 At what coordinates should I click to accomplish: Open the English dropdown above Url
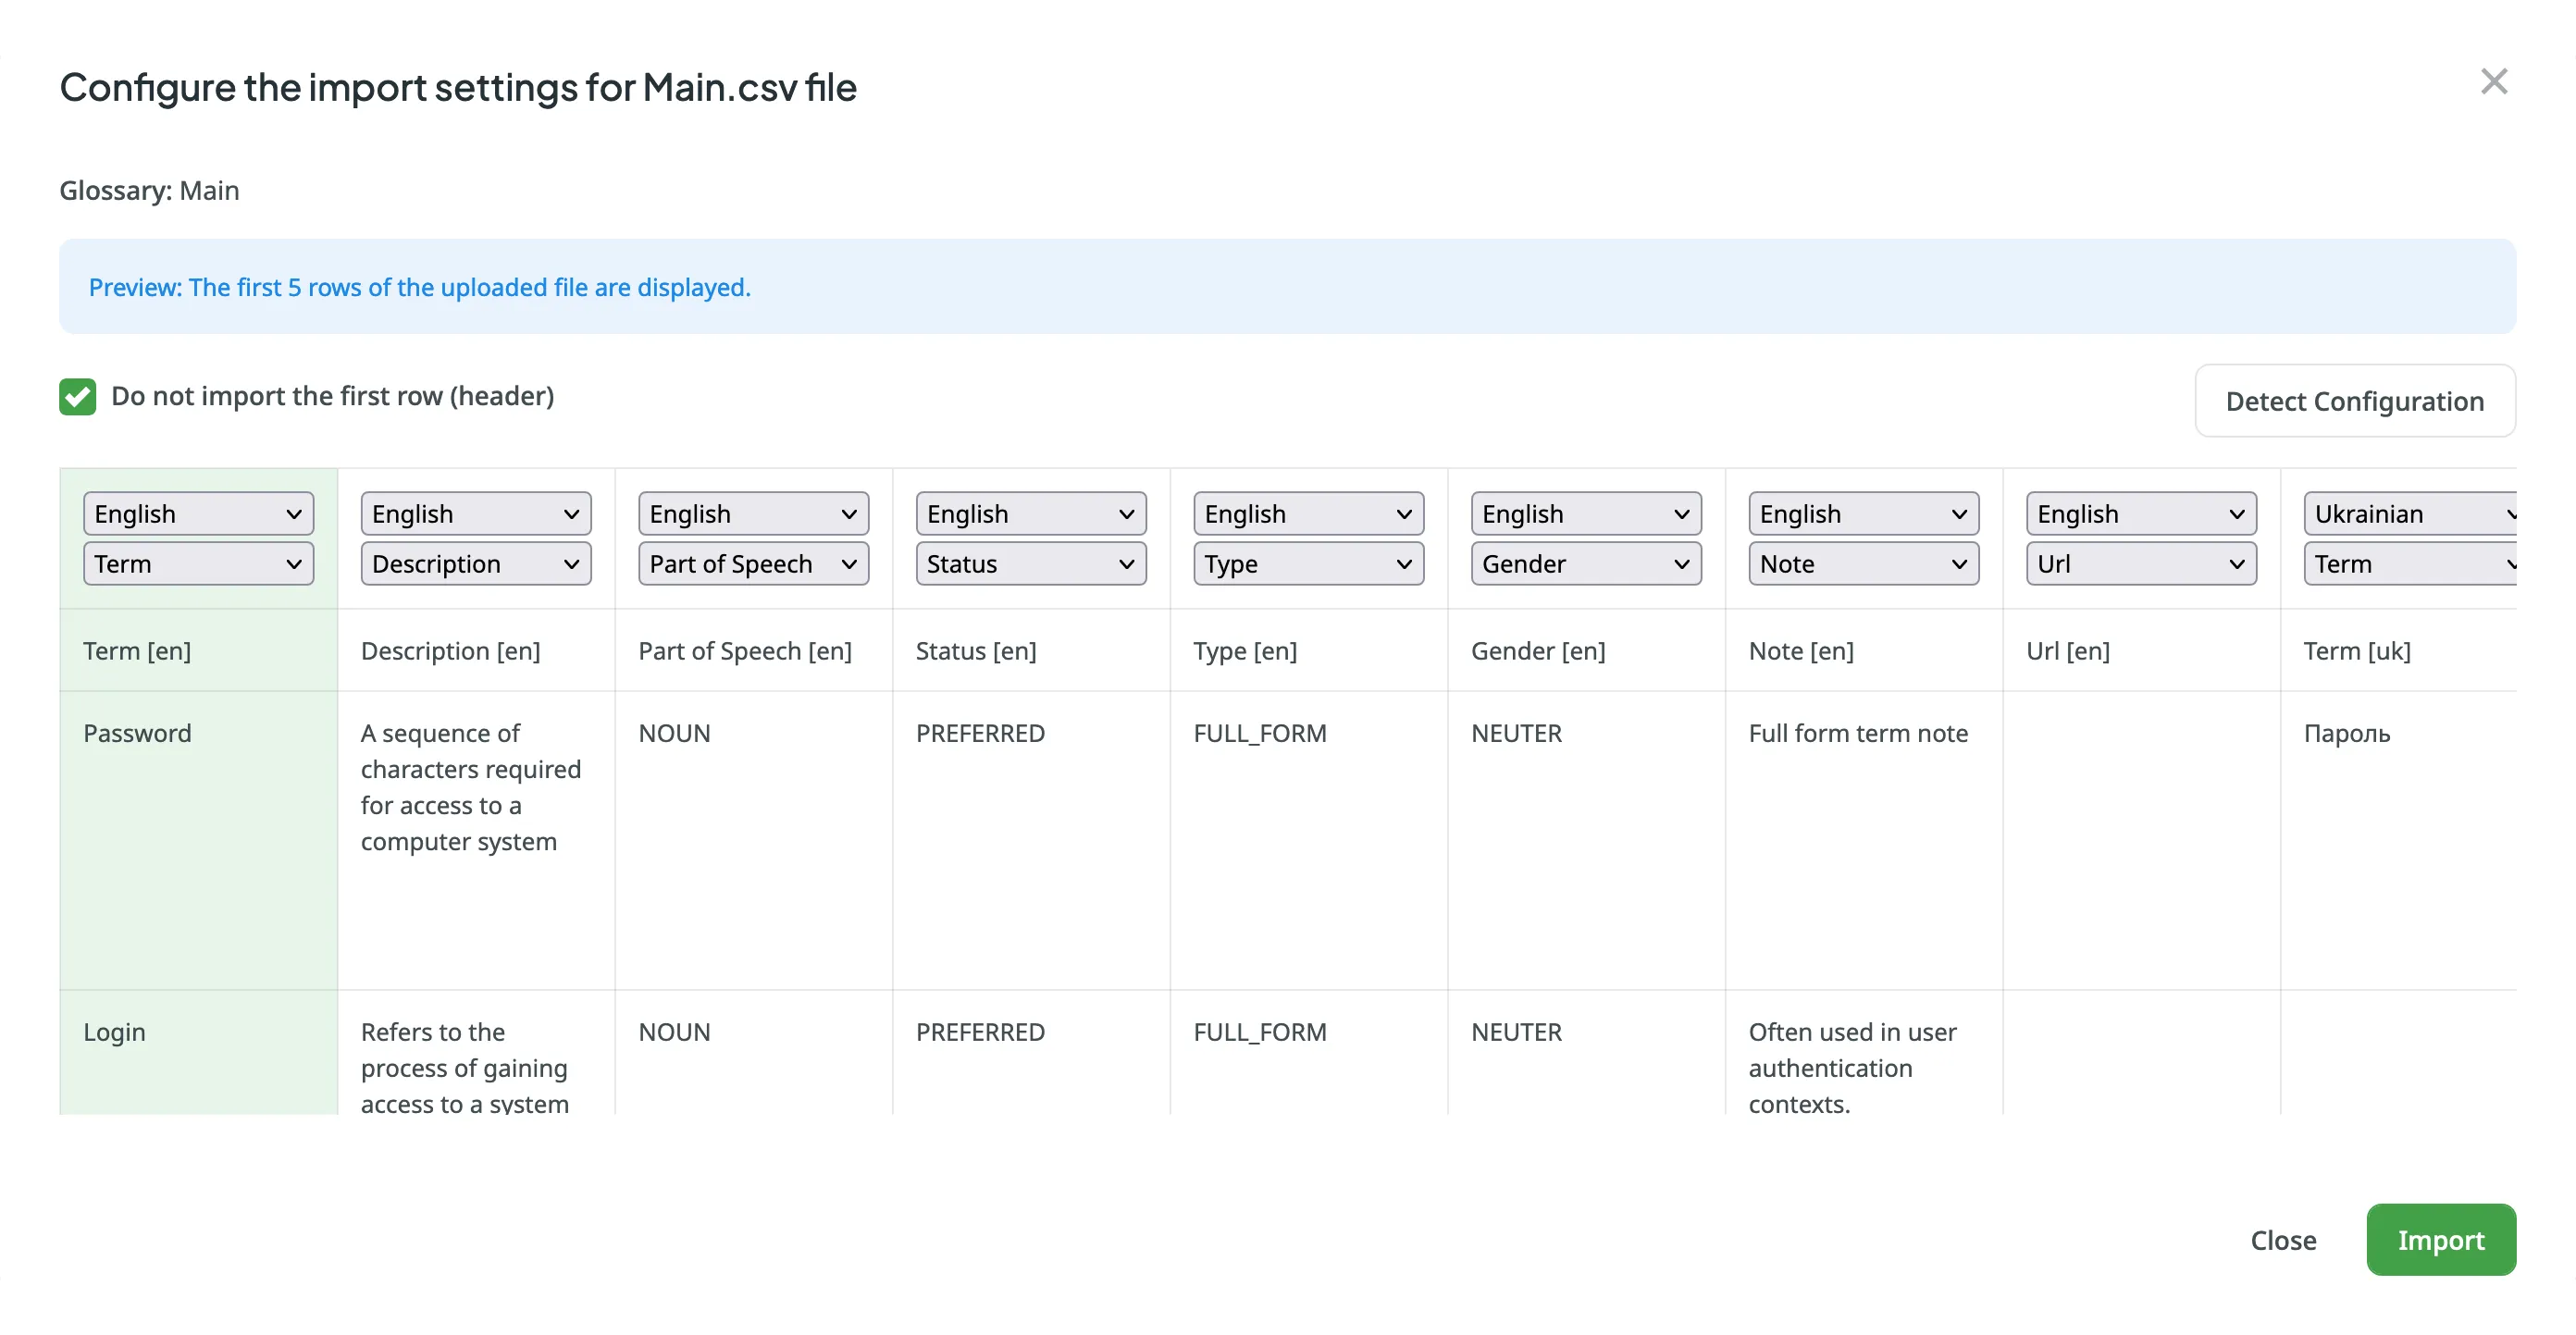[x=2140, y=513]
